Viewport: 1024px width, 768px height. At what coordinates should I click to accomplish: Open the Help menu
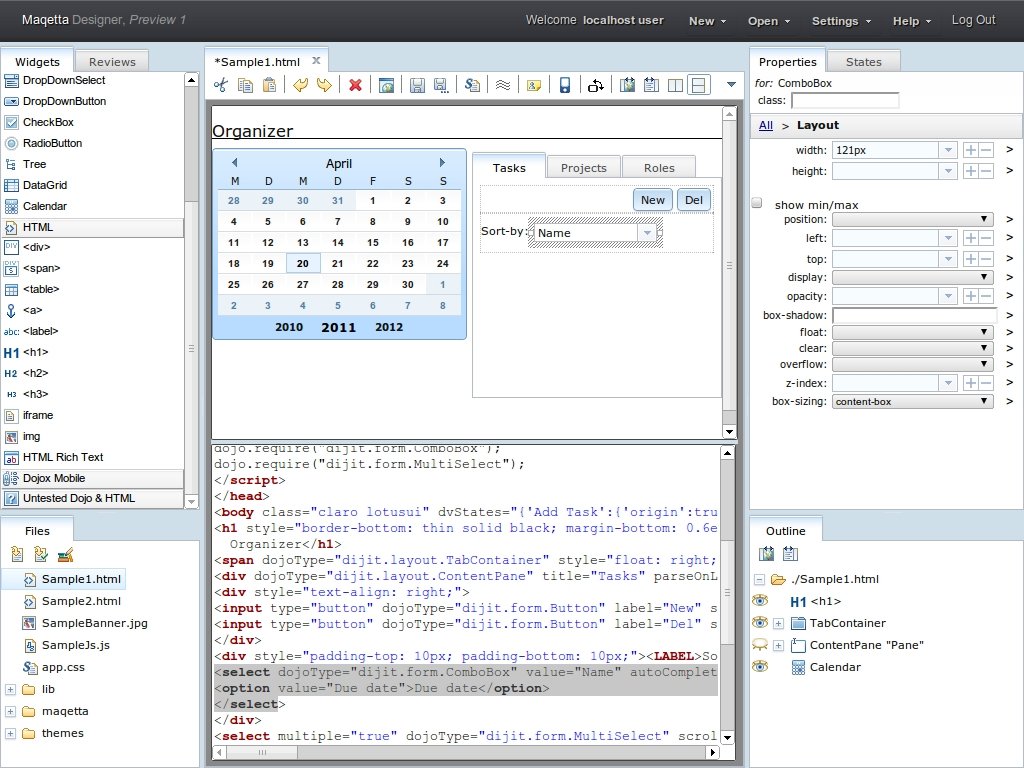(x=912, y=21)
